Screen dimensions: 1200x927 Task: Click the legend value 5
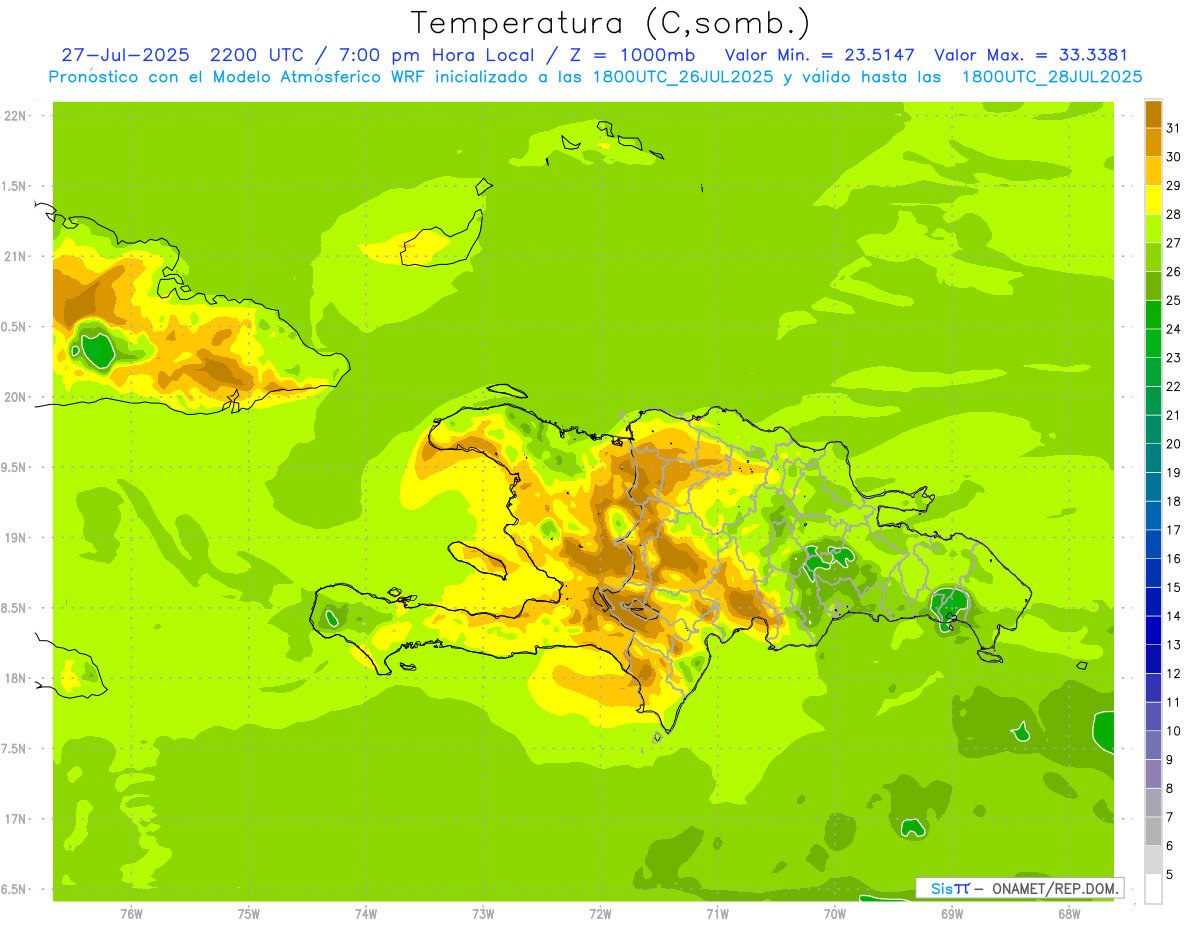pos(1170,874)
